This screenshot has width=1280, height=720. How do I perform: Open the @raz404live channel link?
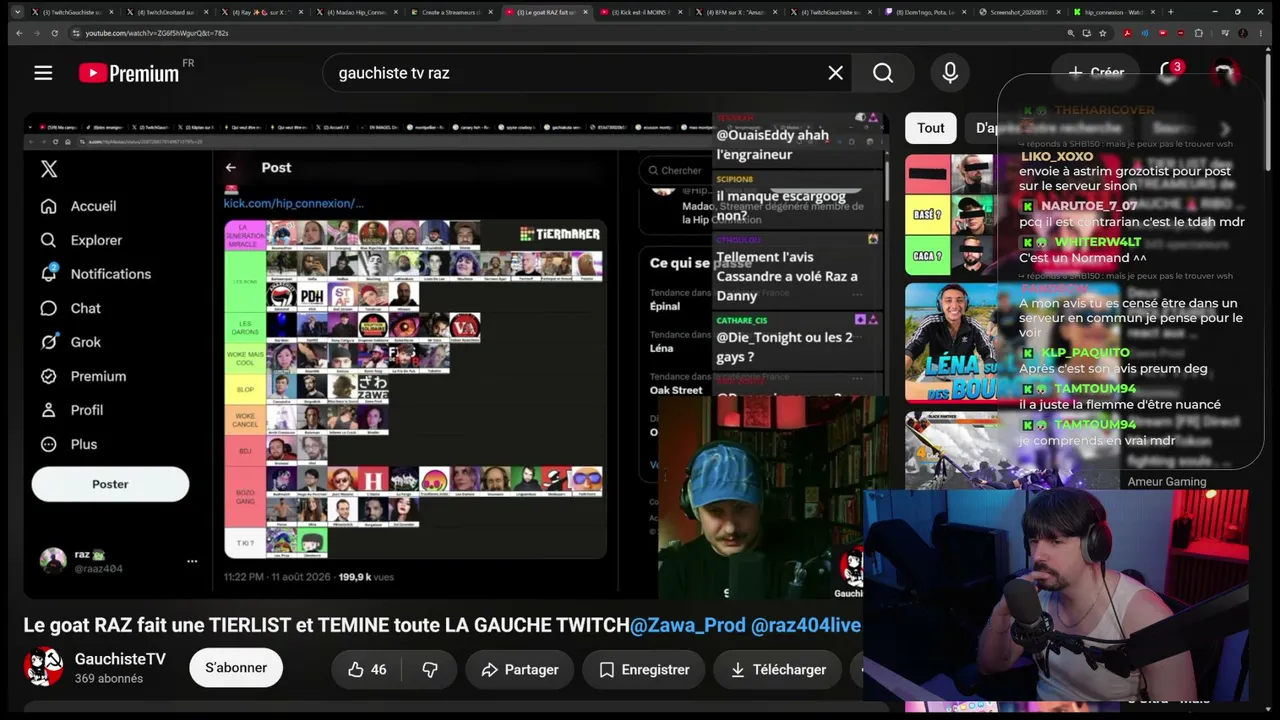(x=806, y=625)
